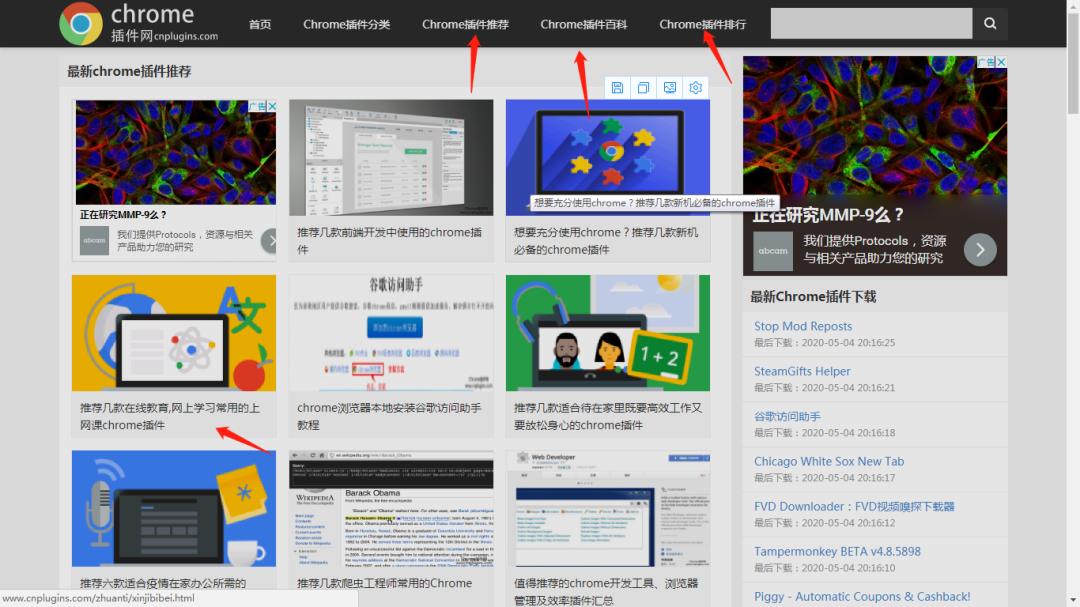
Task: Open the 首页 nav item
Action: point(260,24)
